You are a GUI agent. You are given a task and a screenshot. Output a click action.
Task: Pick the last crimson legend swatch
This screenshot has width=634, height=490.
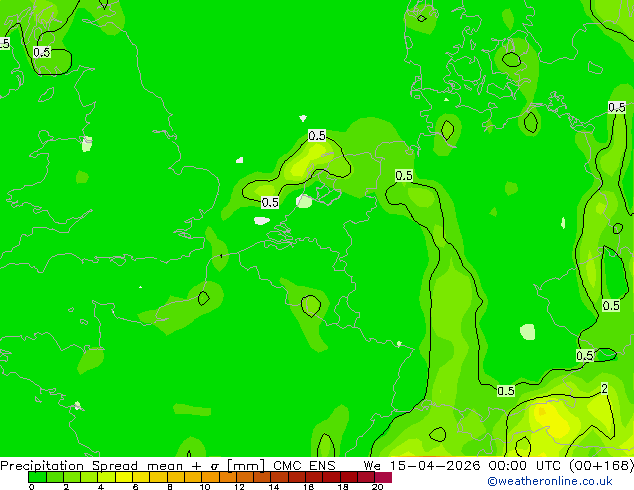383,477
